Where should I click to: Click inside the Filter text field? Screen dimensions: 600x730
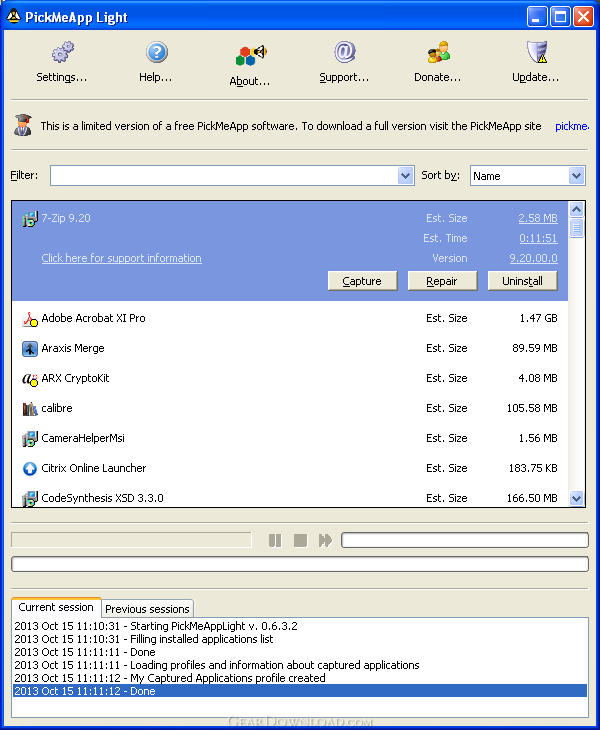click(x=224, y=176)
